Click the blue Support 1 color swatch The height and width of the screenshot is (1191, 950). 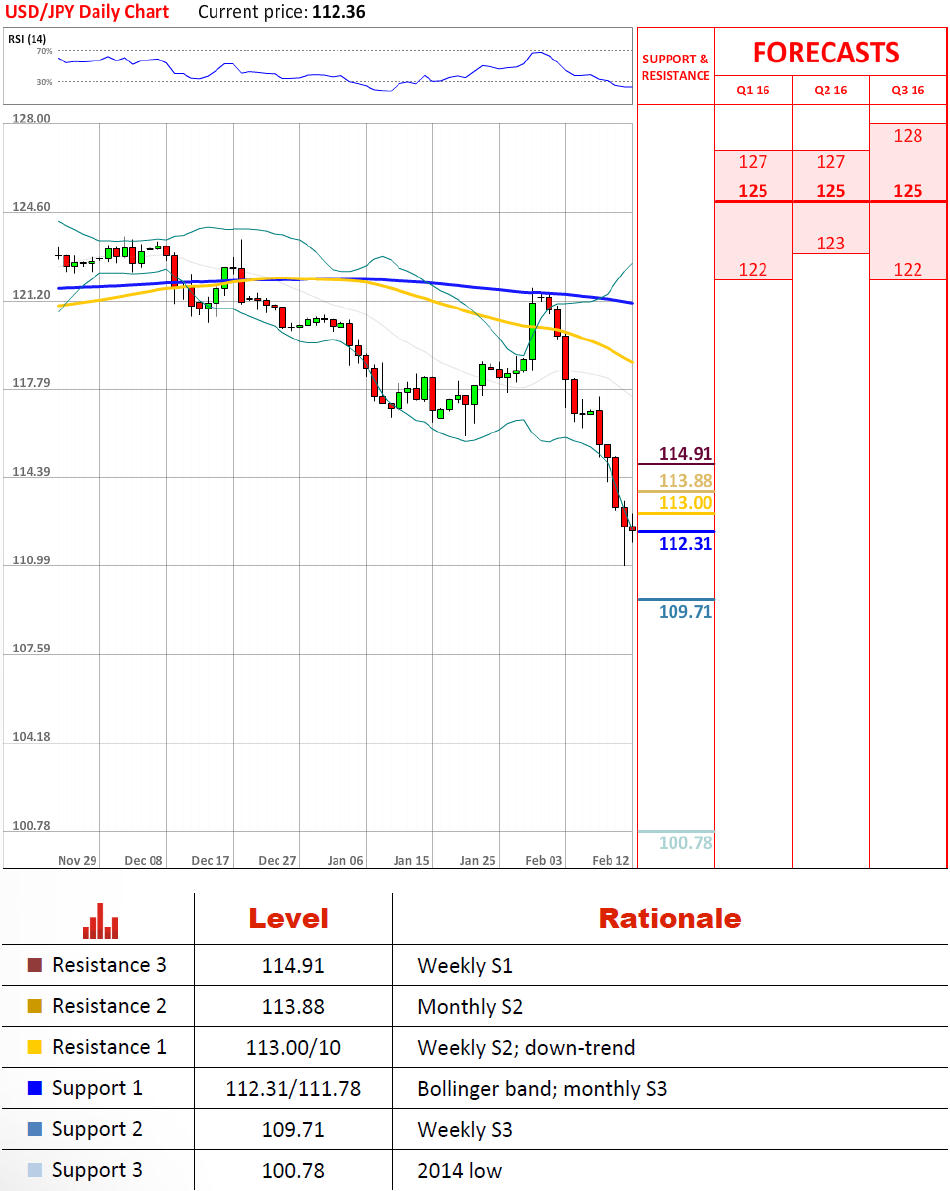(x=34, y=1088)
